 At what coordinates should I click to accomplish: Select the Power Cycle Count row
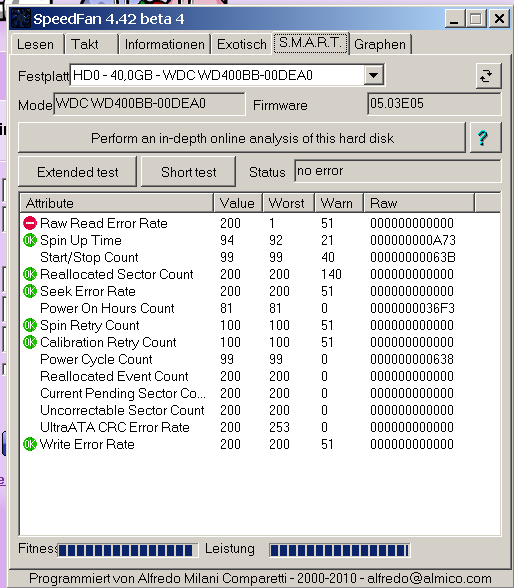click(260, 359)
